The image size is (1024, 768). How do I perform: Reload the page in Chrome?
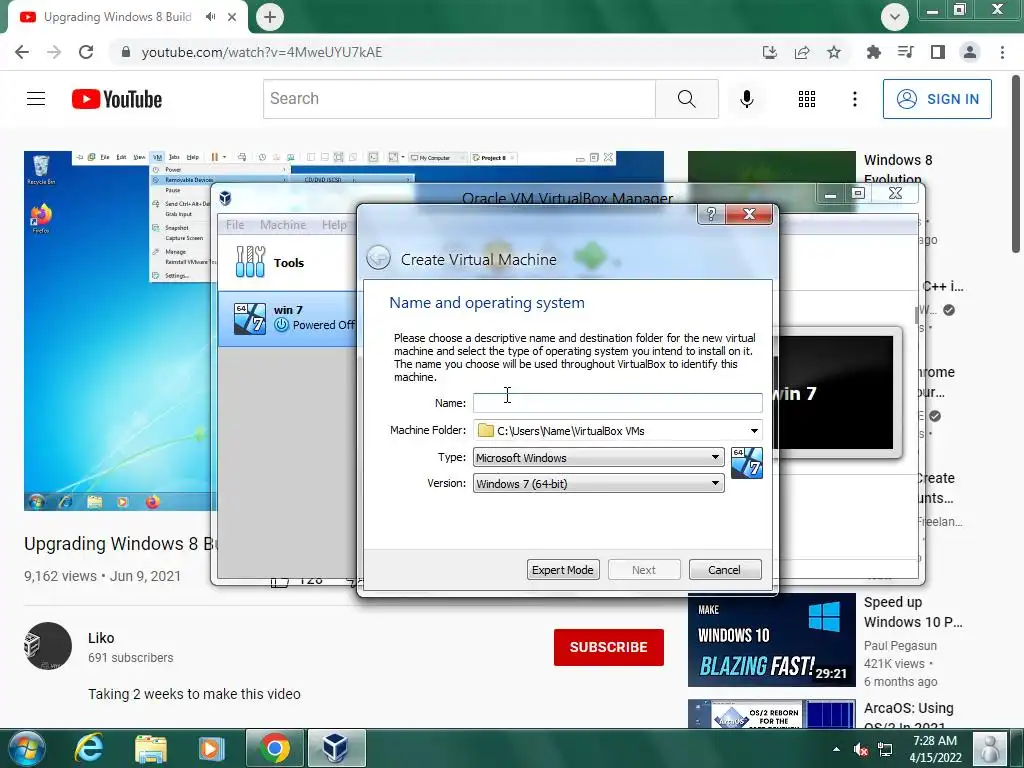(x=86, y=52)
